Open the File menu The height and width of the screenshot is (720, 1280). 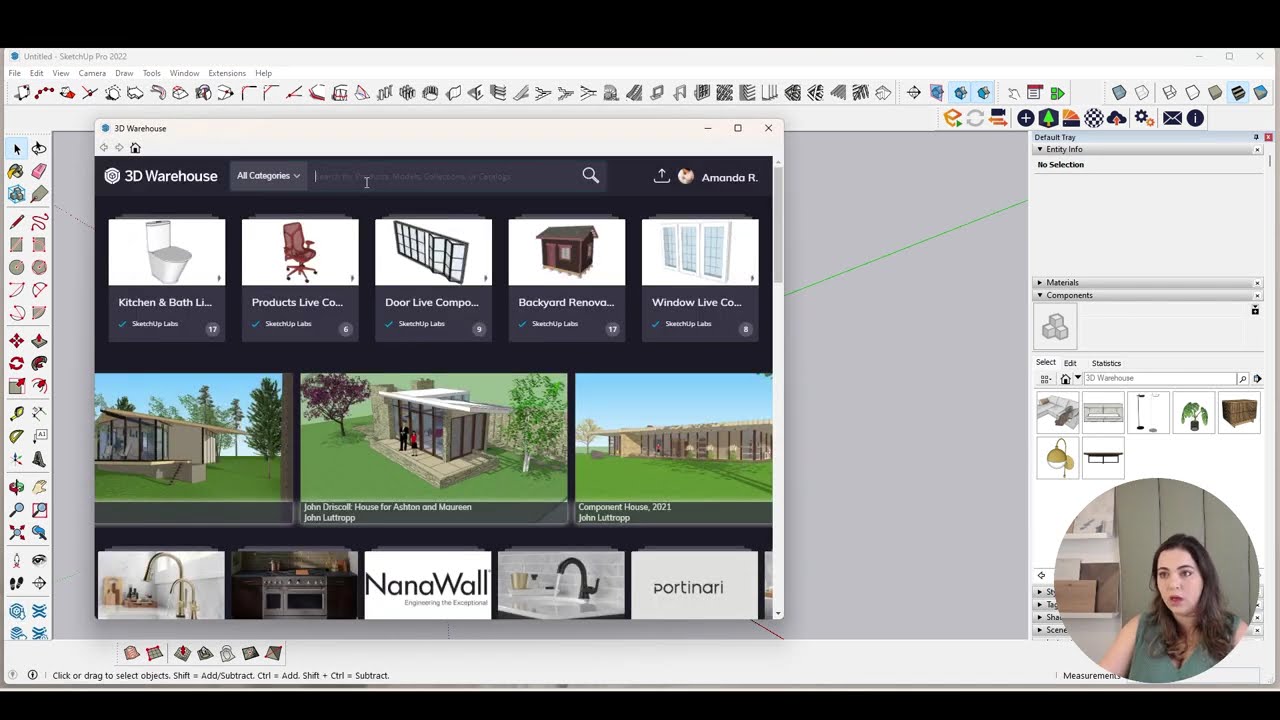coord(15,73)
